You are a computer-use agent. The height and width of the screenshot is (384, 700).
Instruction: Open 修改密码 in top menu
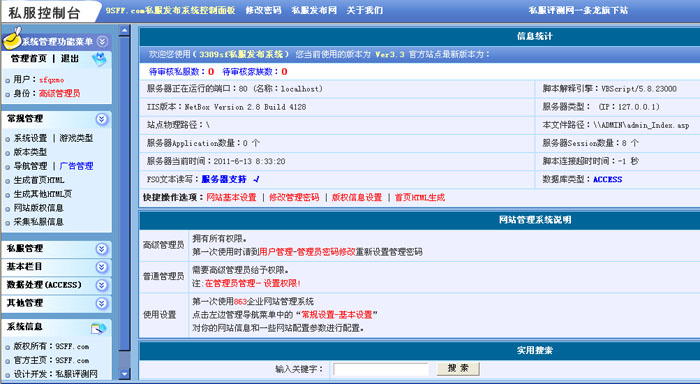click(x=263, y=10)
